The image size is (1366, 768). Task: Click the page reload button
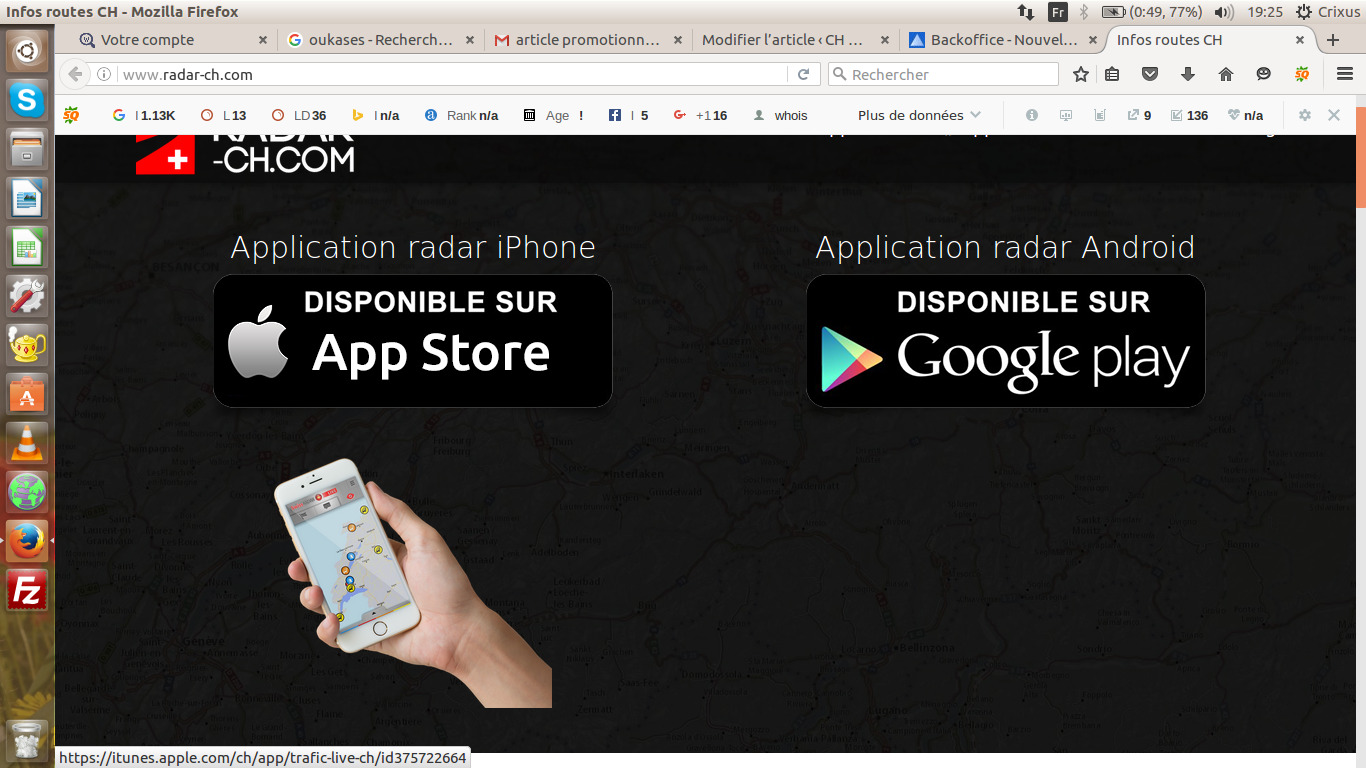click(x=803, y=74)
